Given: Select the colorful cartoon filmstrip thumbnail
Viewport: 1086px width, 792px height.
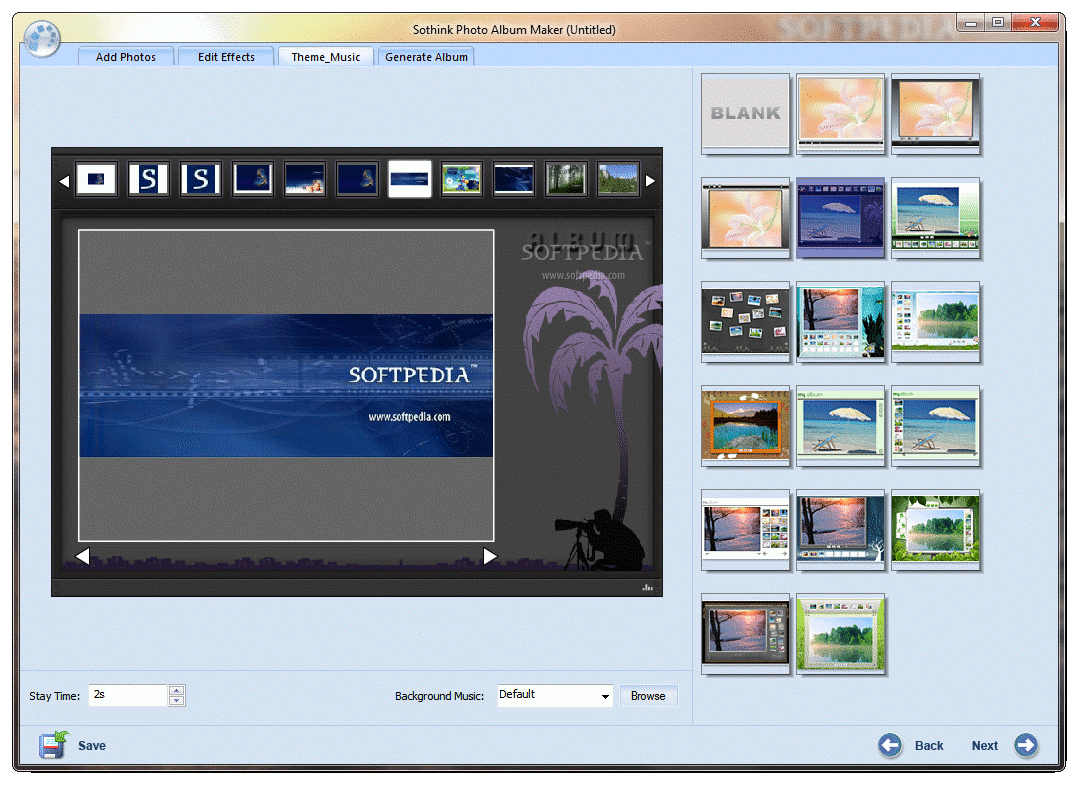Looking at the screenshot, I should (461, 179).
